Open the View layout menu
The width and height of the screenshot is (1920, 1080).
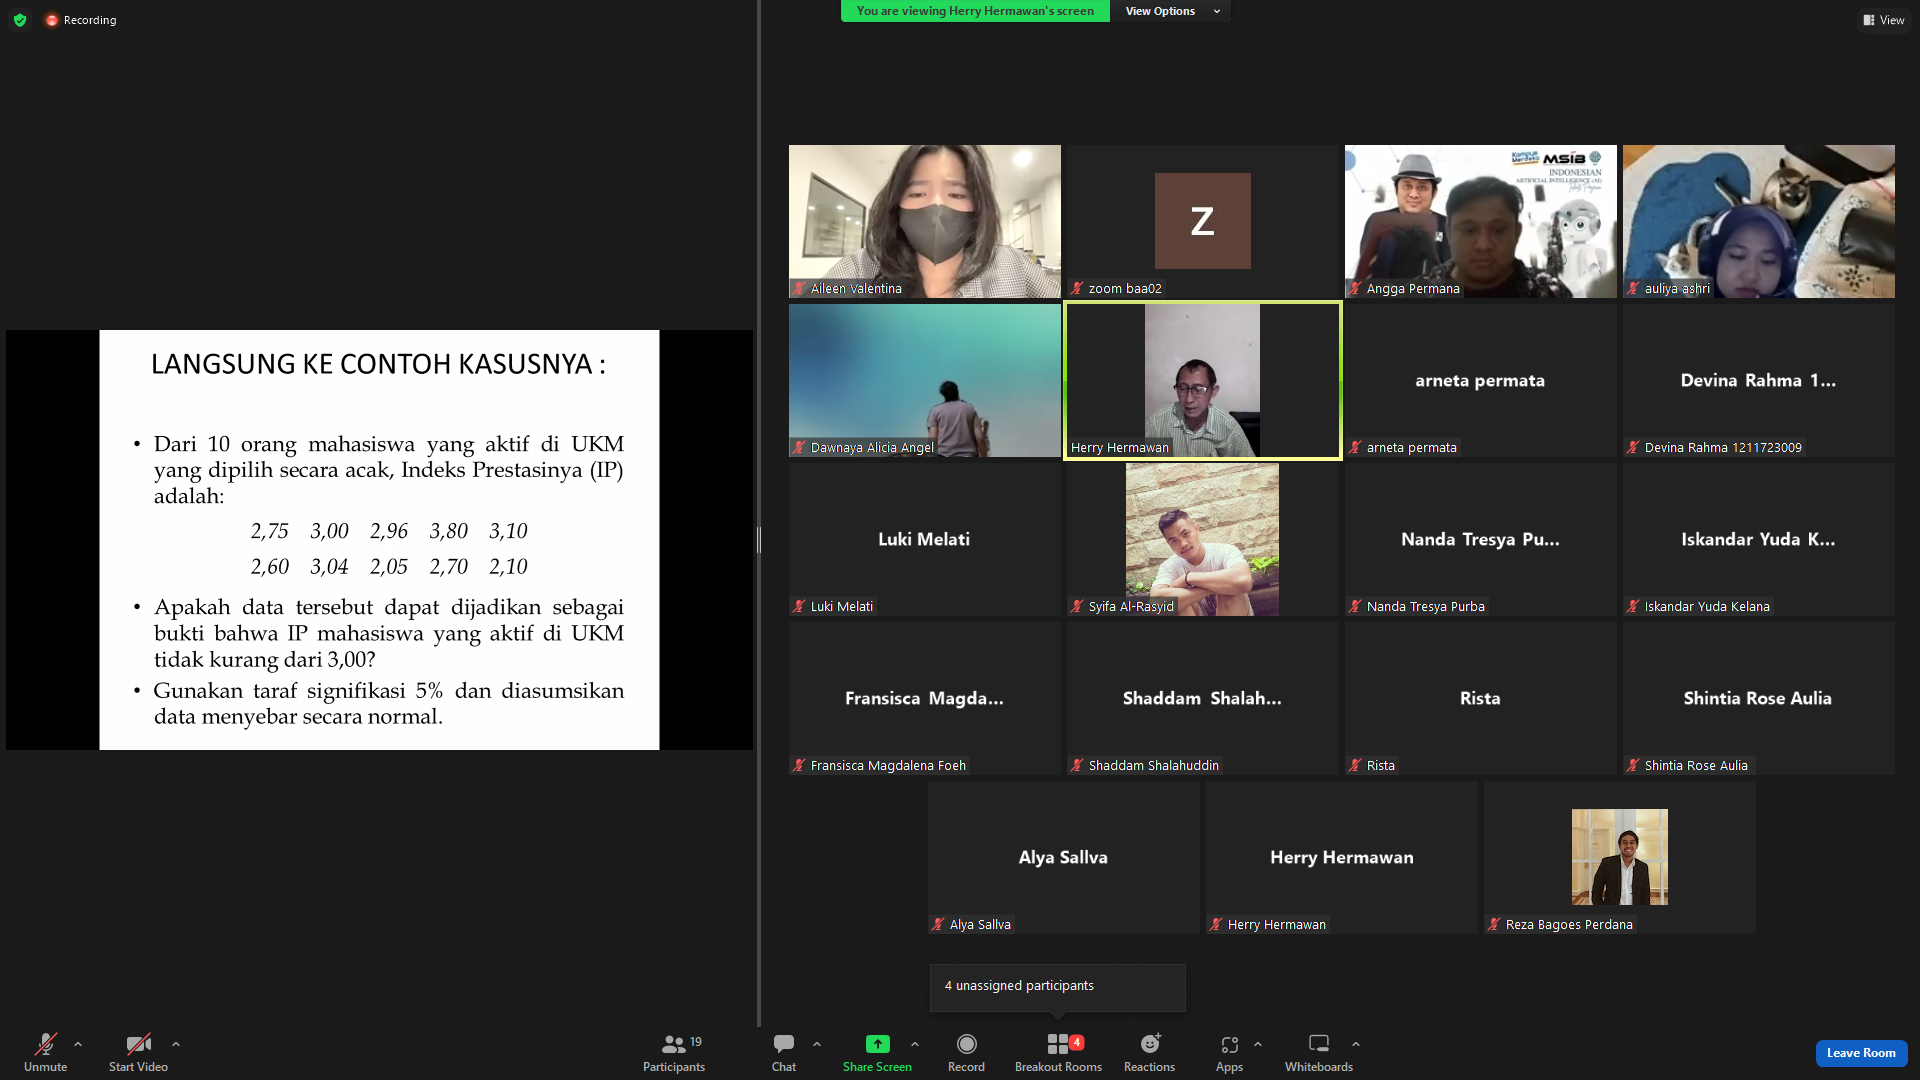(1883, 20)
